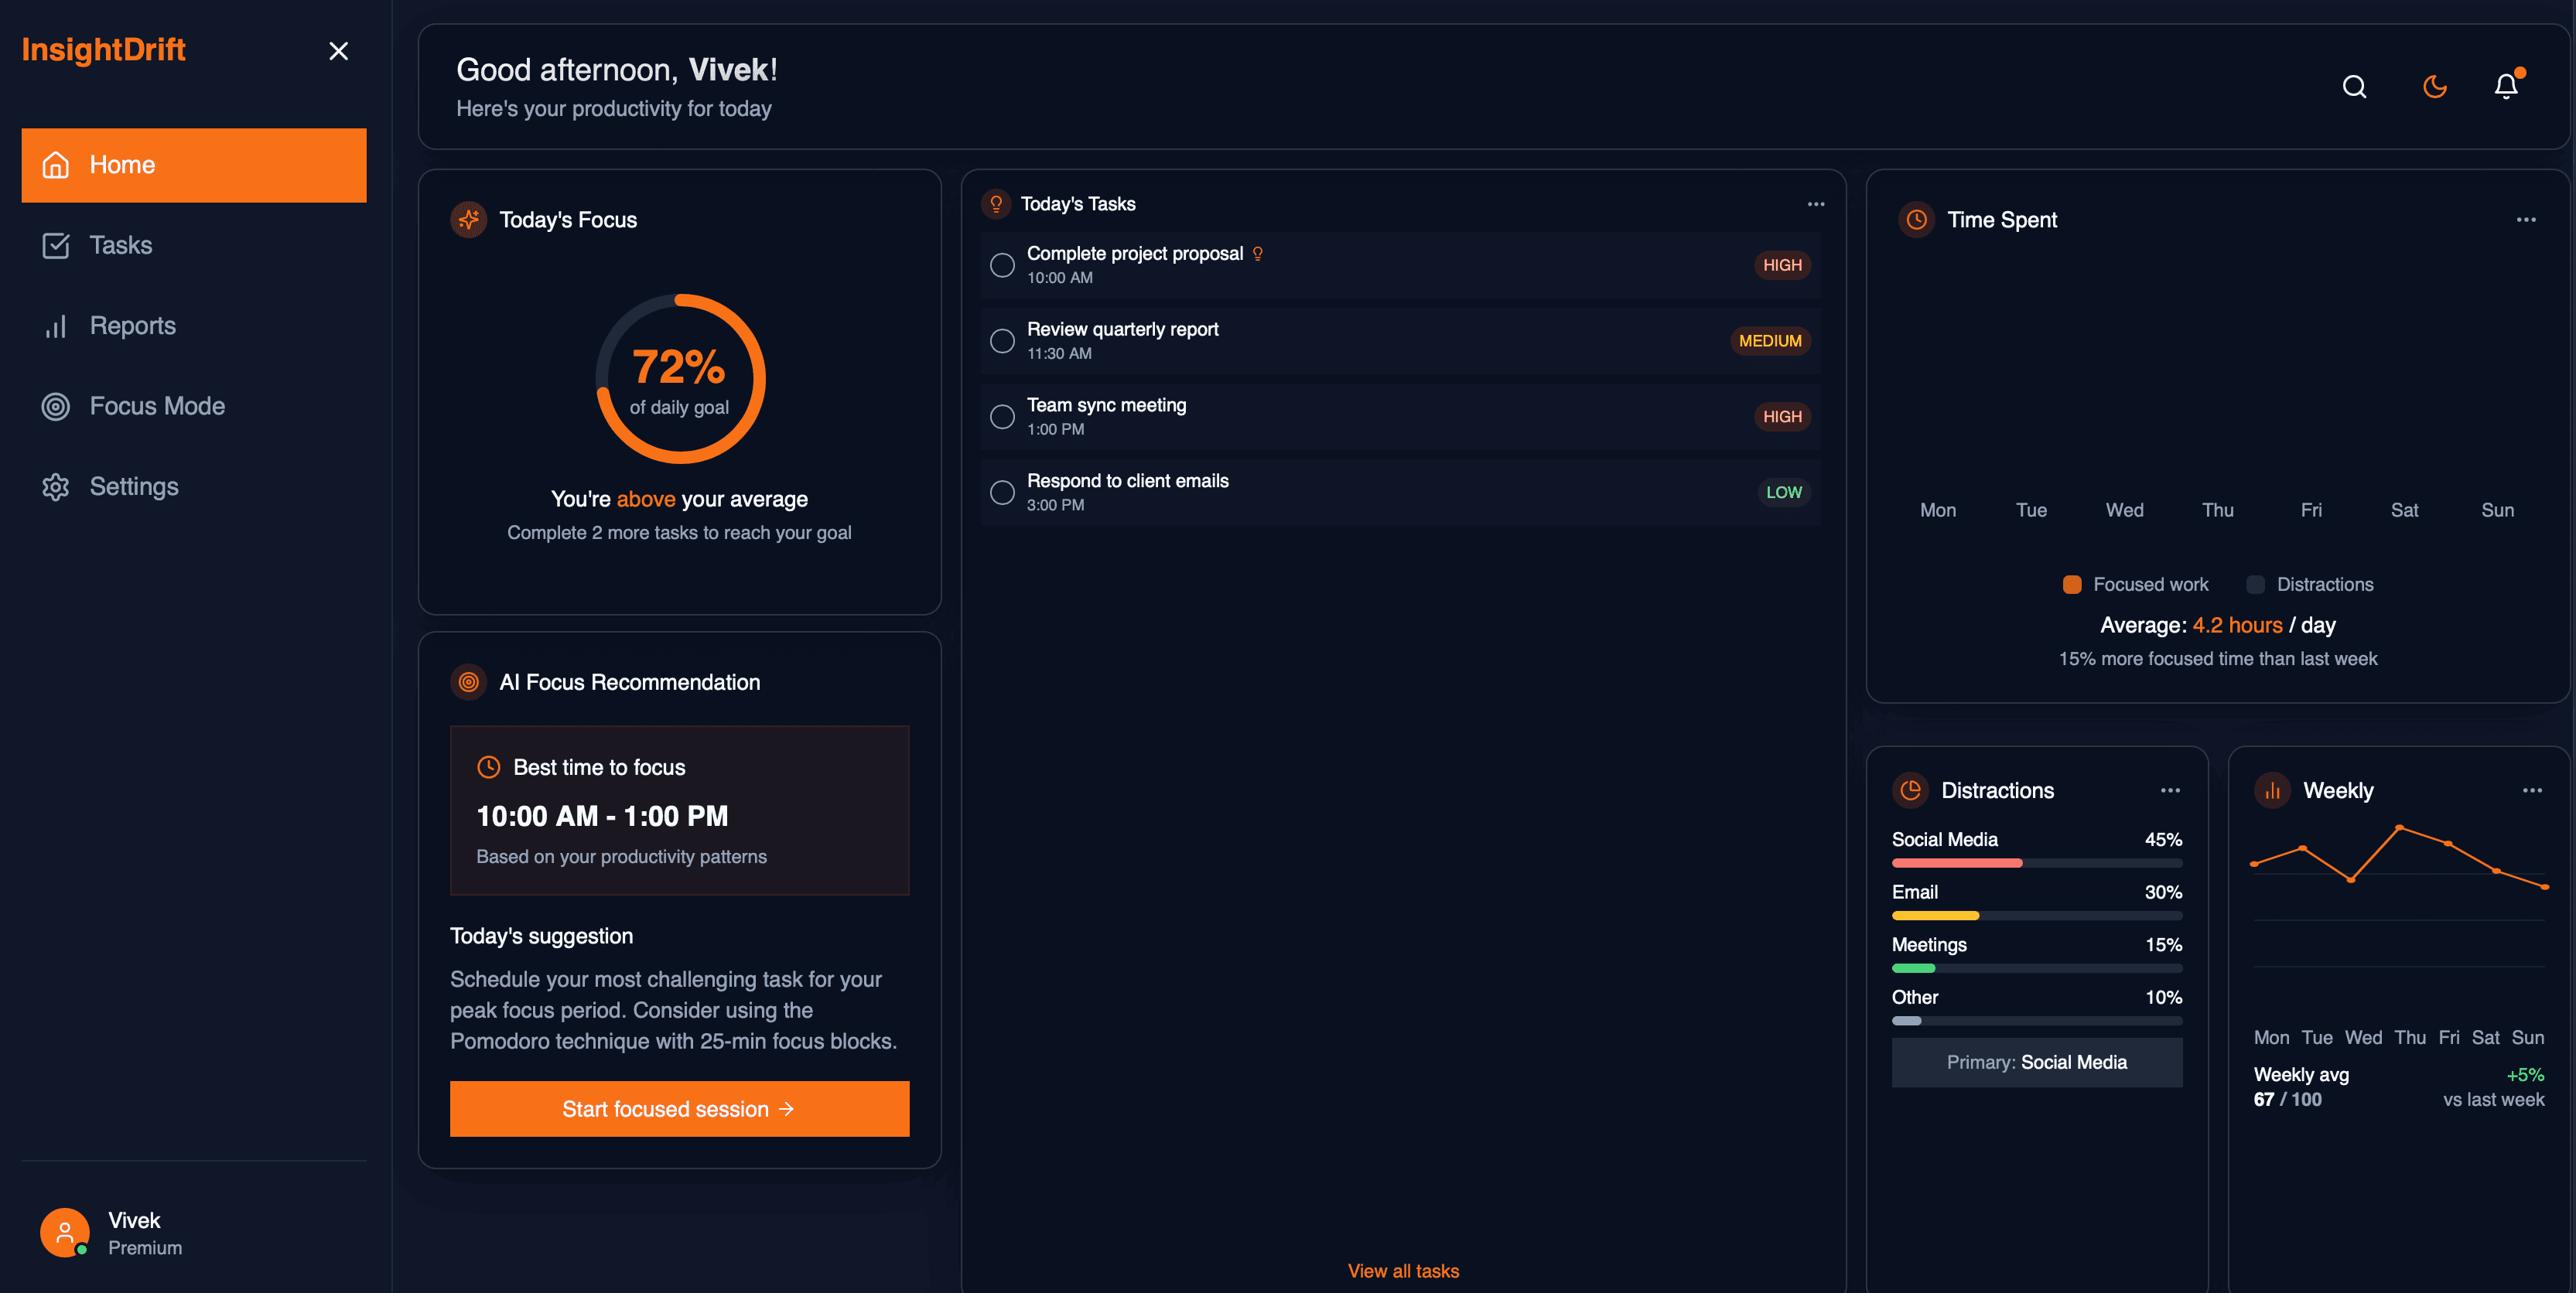
Task: Click the Weekly bar chart icon
Action: 2272,790
